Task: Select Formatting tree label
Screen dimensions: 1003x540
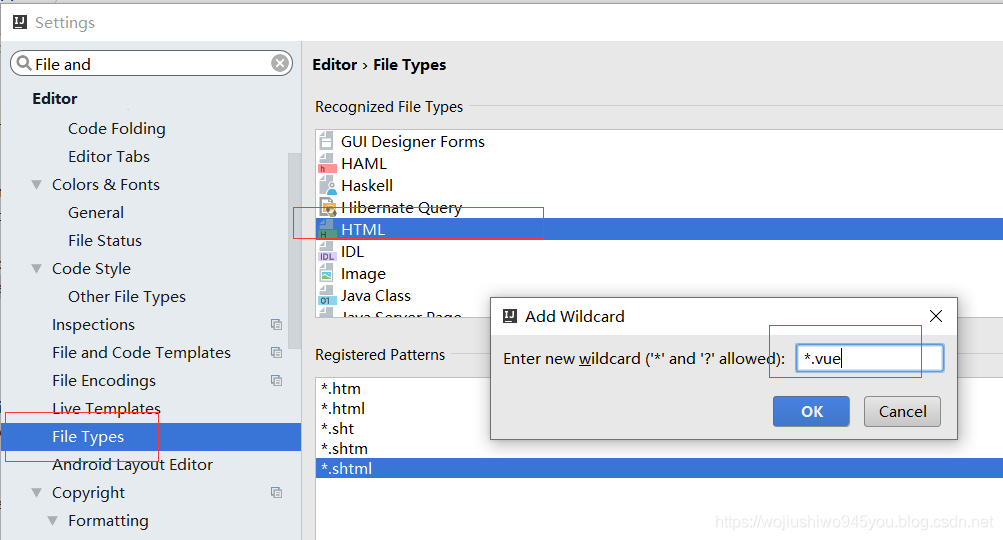Action: [108, 521]
